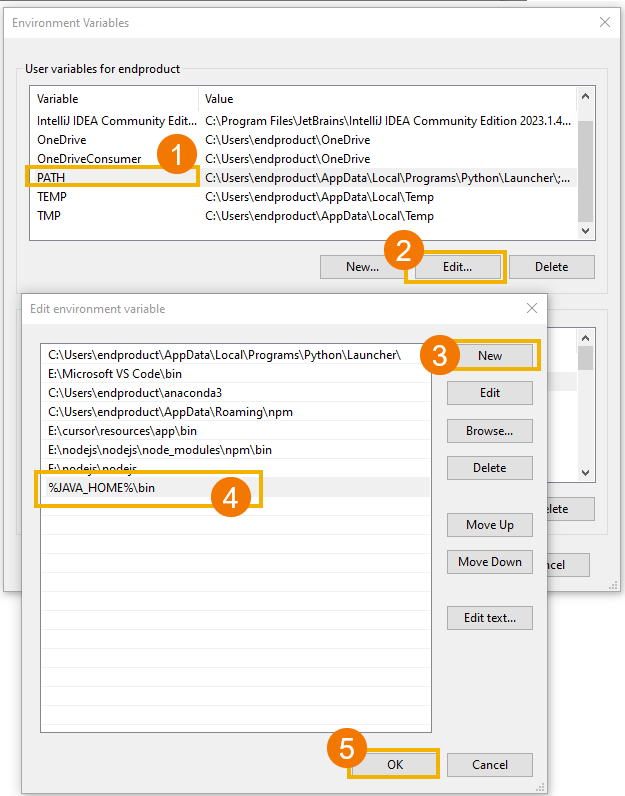
Task: Click the user variables scroll up arrow
Action: point(585,97)
